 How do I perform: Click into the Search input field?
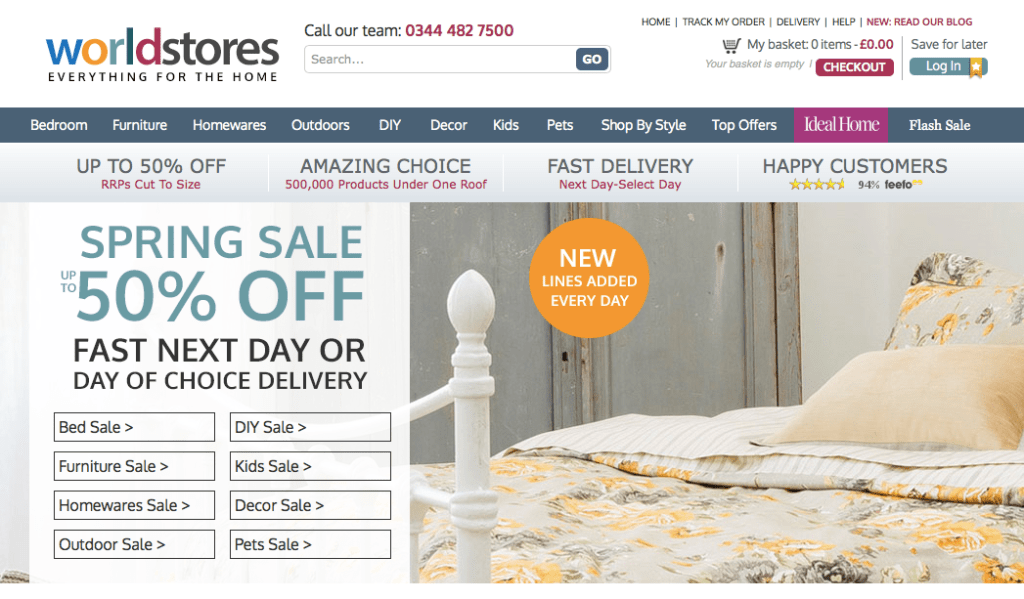(440, 59)
